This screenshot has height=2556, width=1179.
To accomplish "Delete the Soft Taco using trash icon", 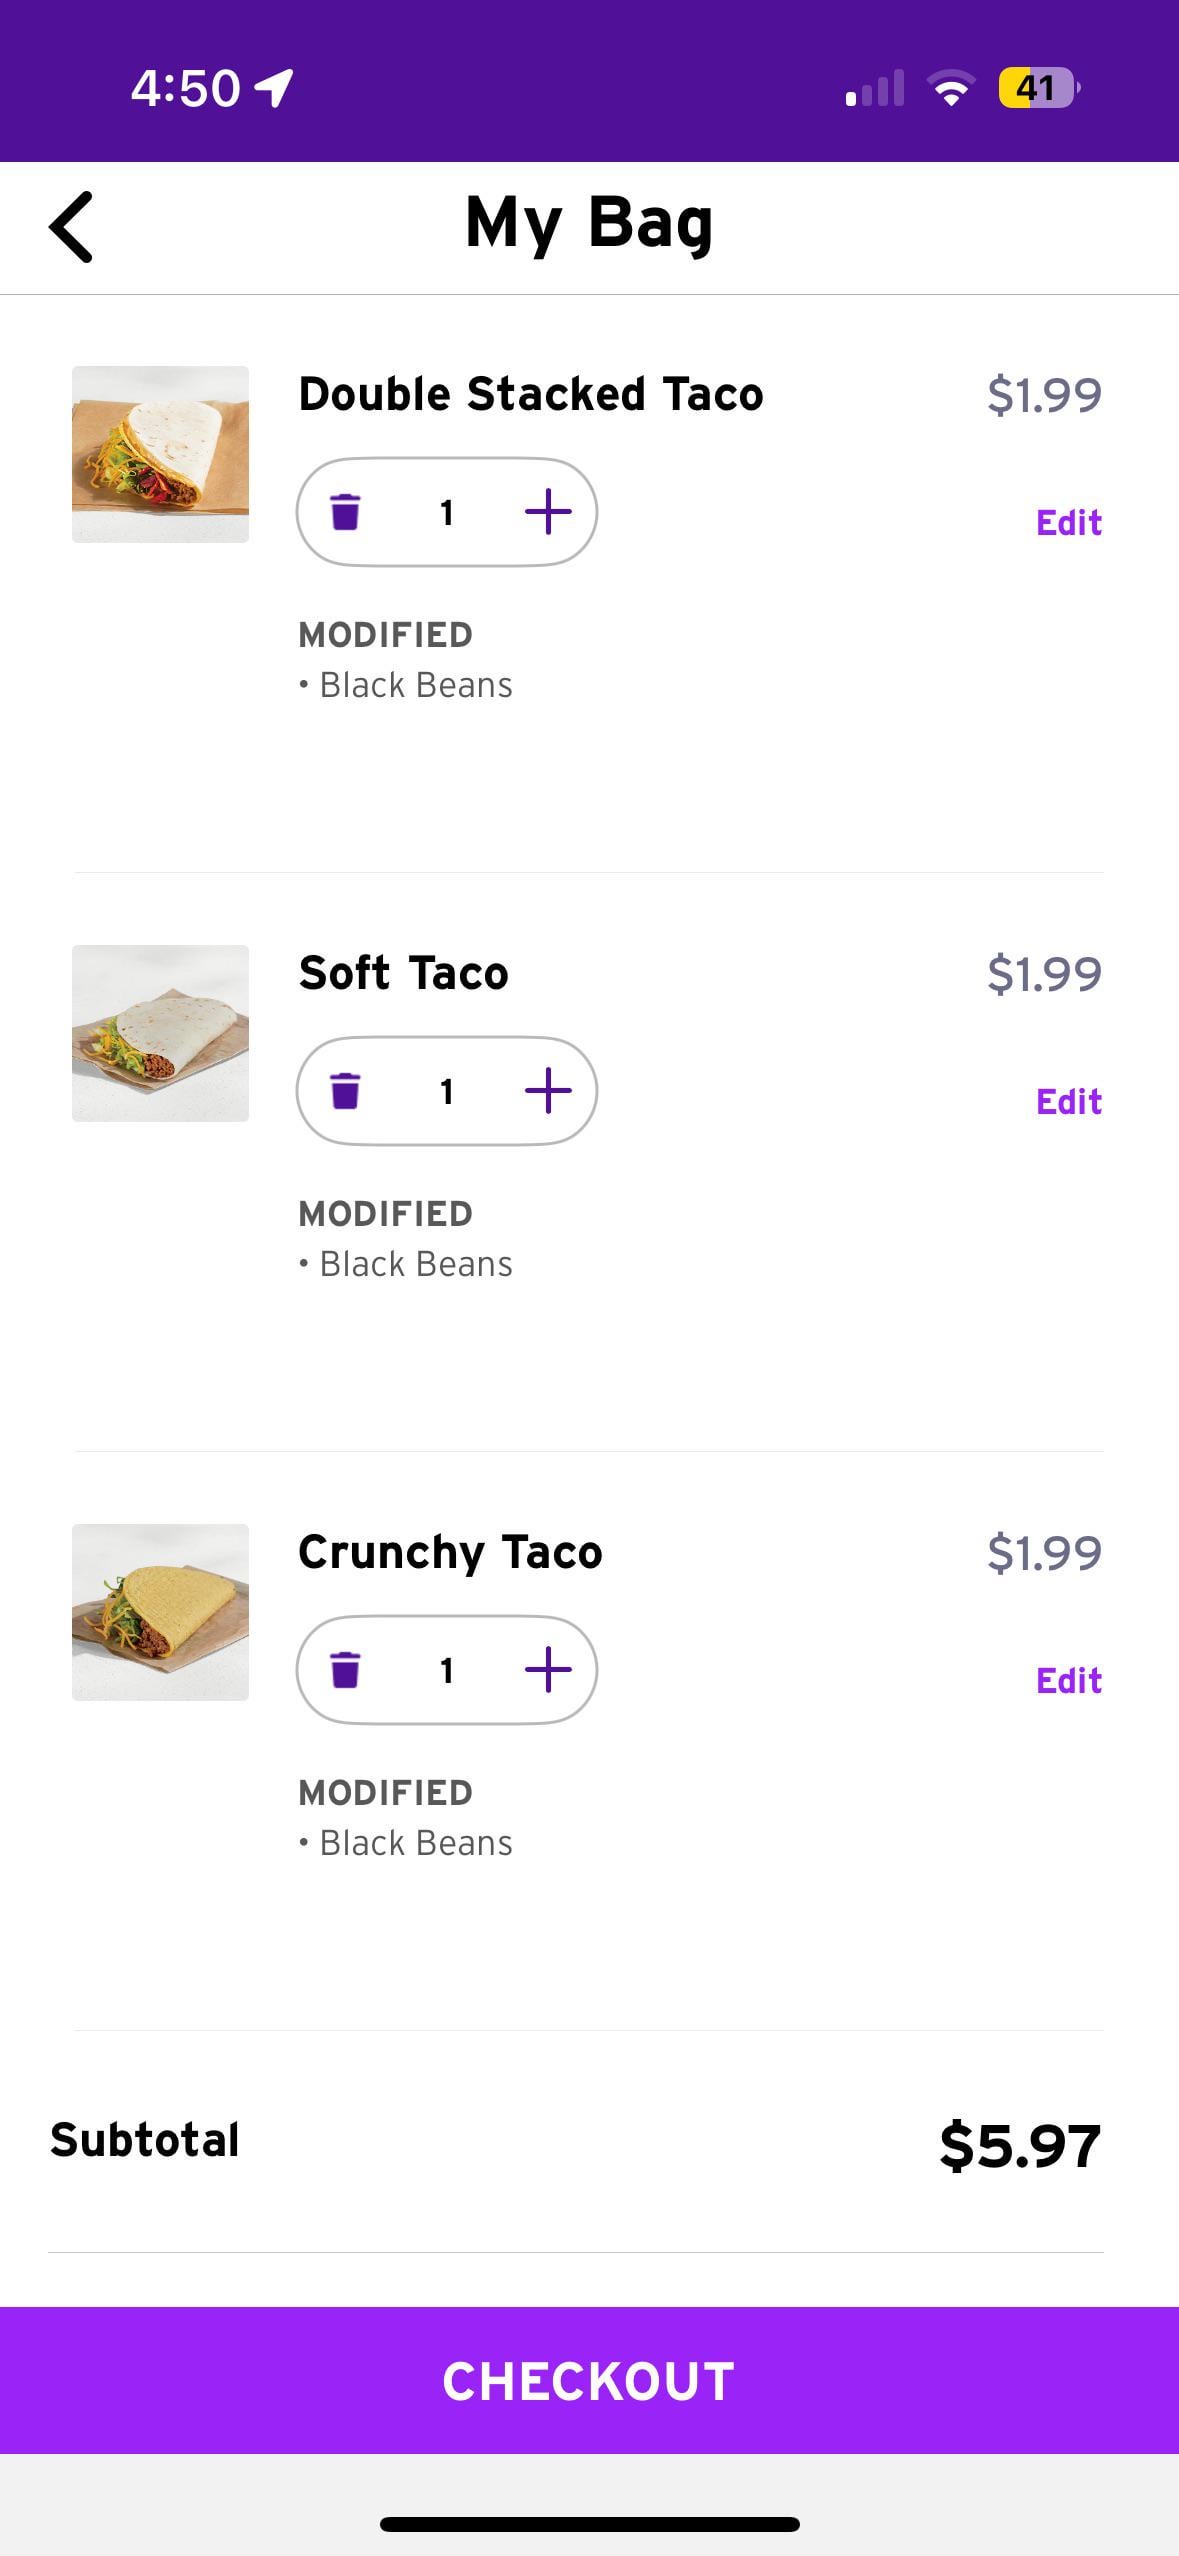I will click(x=345, y=1091).
